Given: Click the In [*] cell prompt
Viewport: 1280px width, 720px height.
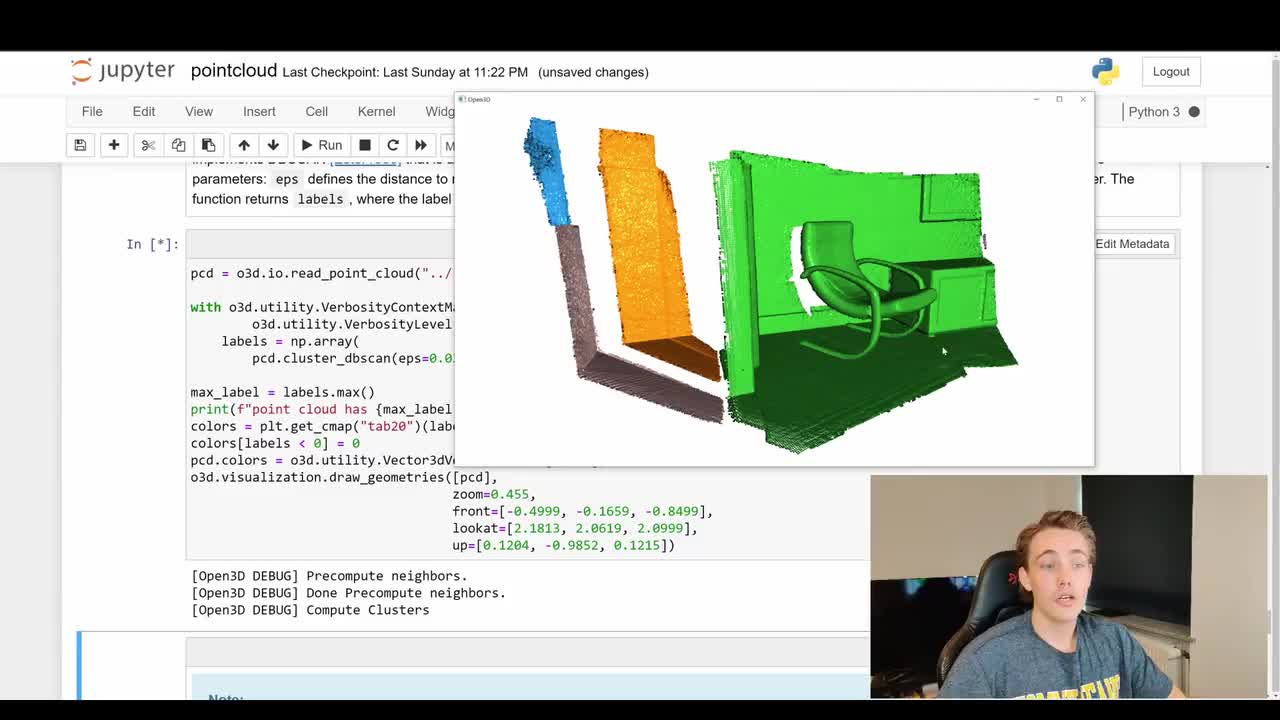Looking at the screenshot, I should coord(152,244).
